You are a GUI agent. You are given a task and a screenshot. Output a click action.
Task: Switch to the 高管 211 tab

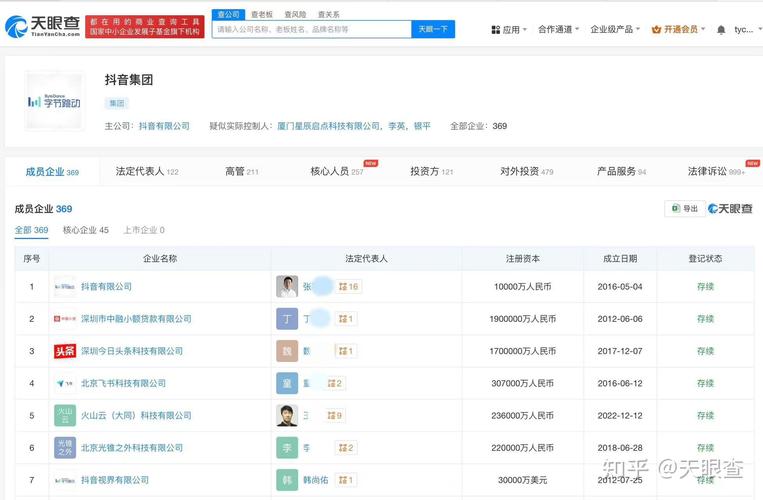242,171
